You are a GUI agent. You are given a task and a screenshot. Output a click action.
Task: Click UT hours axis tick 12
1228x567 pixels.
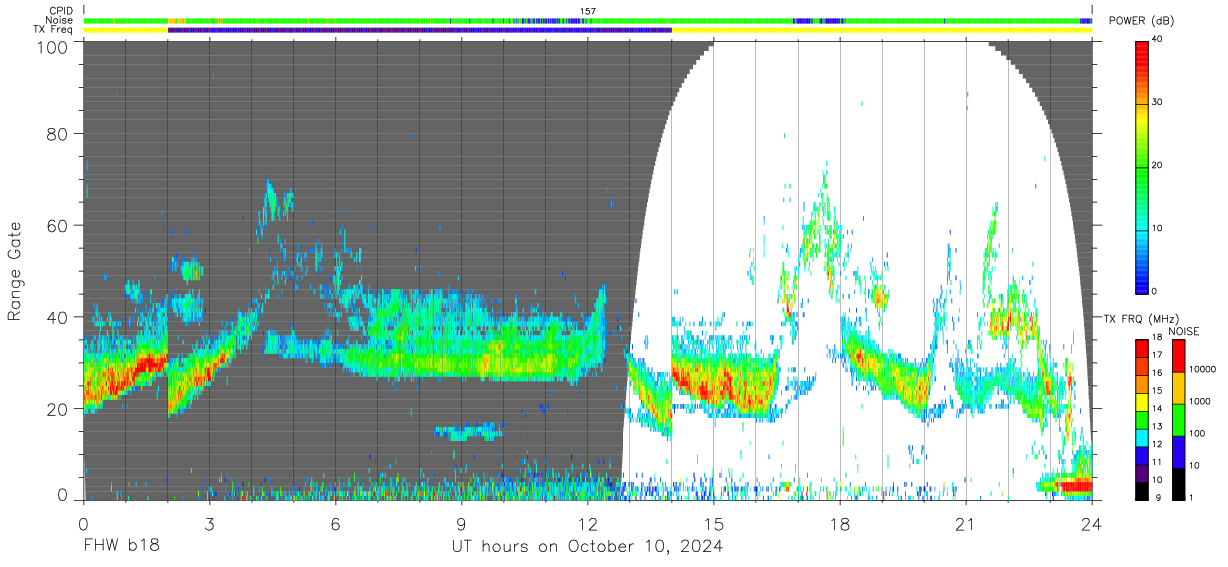pos(587,523)
